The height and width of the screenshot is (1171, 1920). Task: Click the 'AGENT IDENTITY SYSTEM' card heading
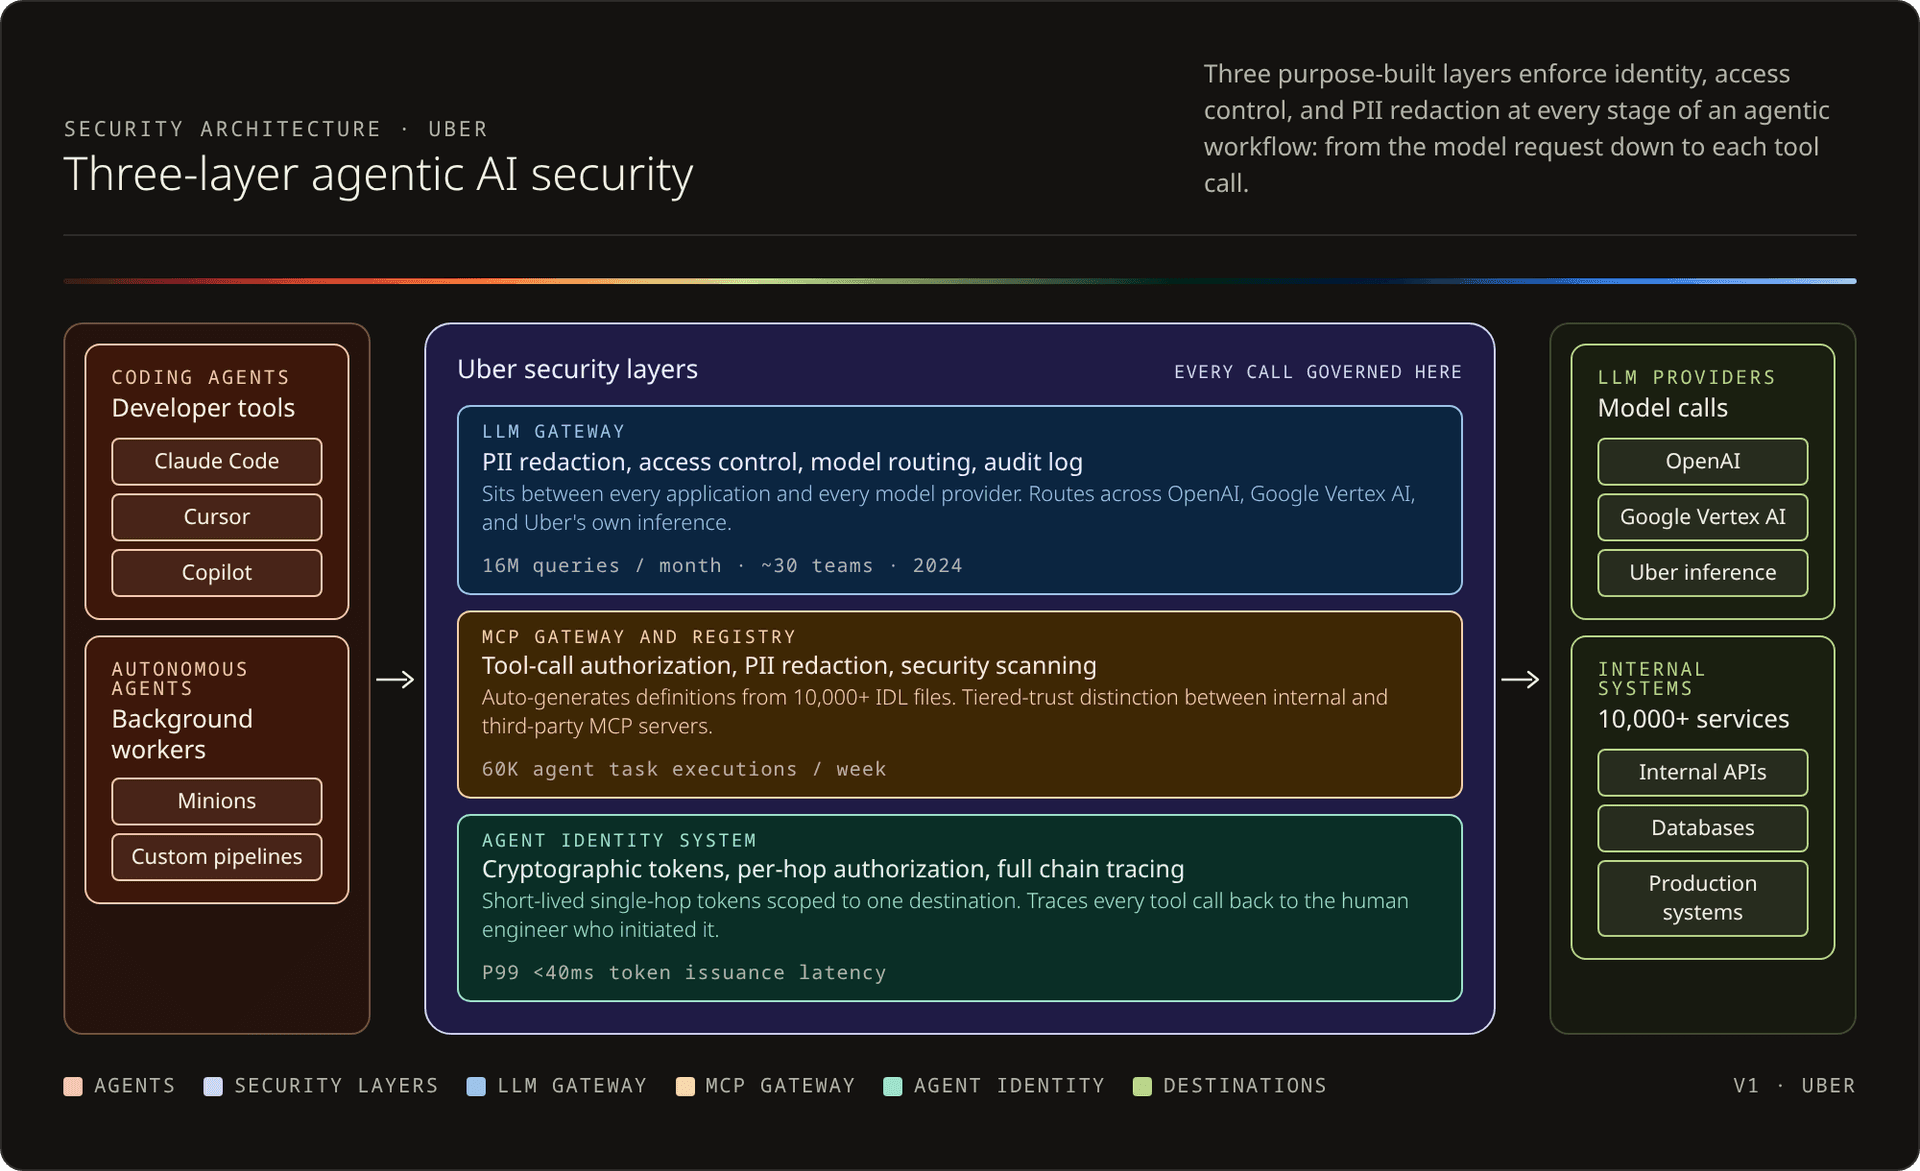tap(619, 841)
